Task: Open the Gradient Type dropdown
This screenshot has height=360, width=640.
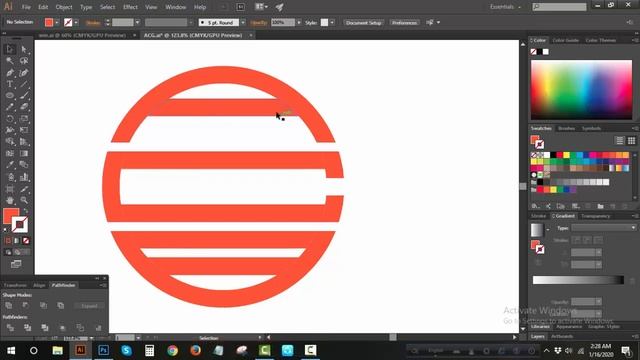Action: pyautogui.click(x=604, y=228)
